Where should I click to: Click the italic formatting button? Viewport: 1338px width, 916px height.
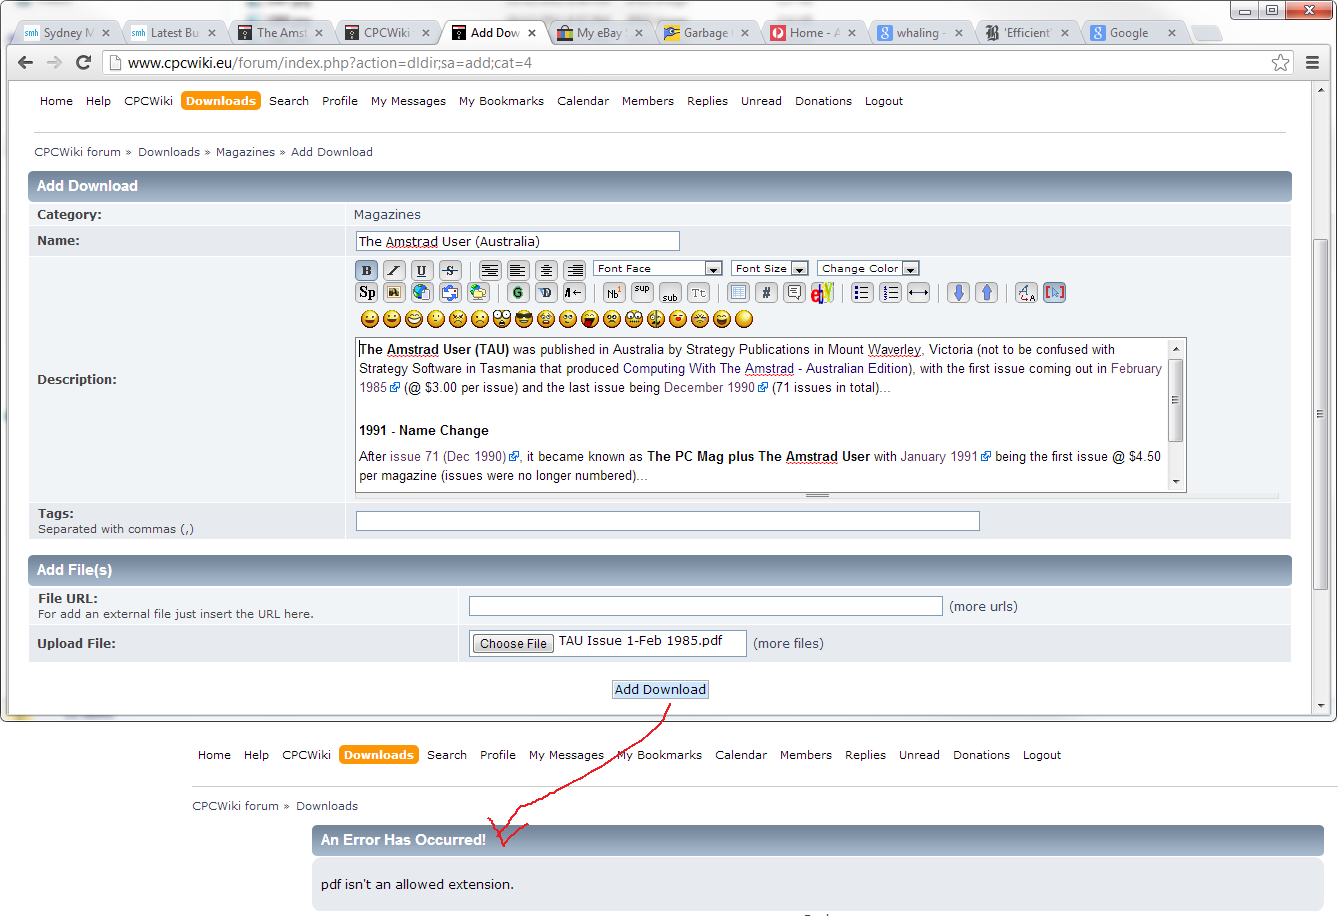[394, 270]
